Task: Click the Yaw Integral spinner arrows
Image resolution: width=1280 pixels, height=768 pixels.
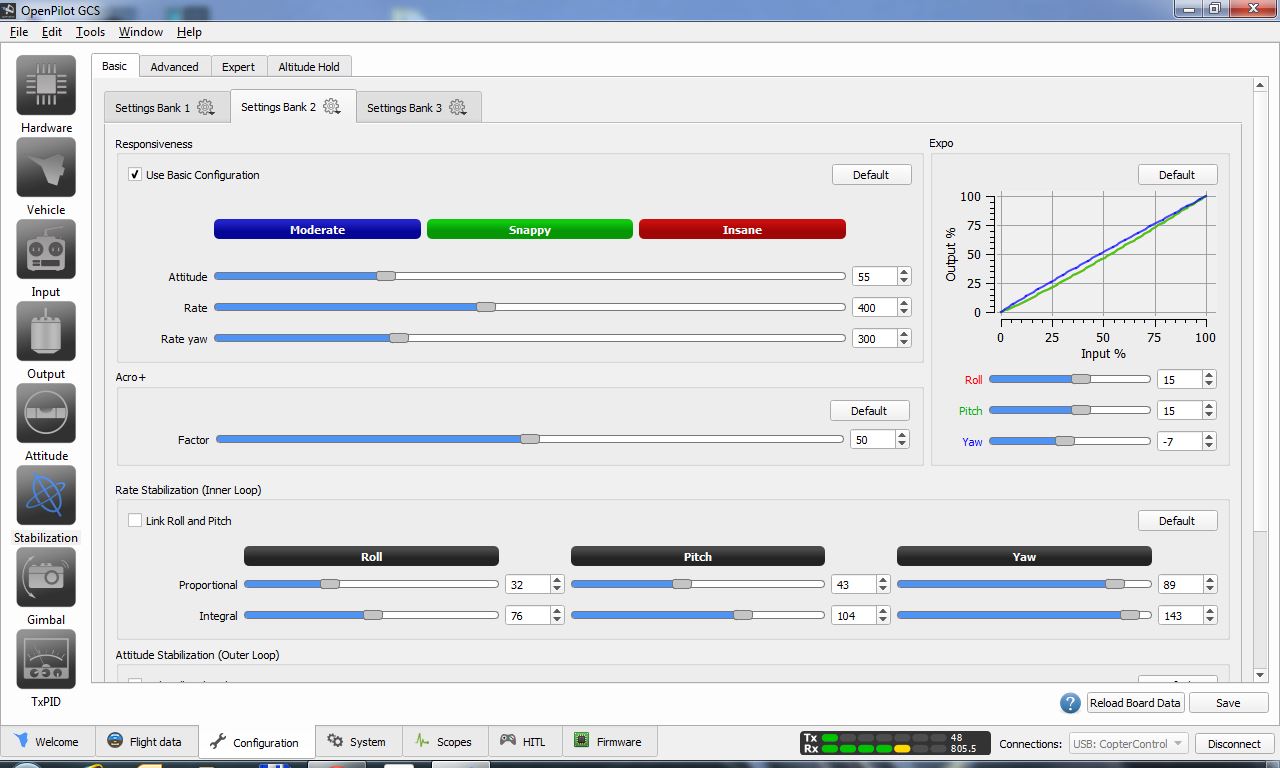Action: [1210, 616]
